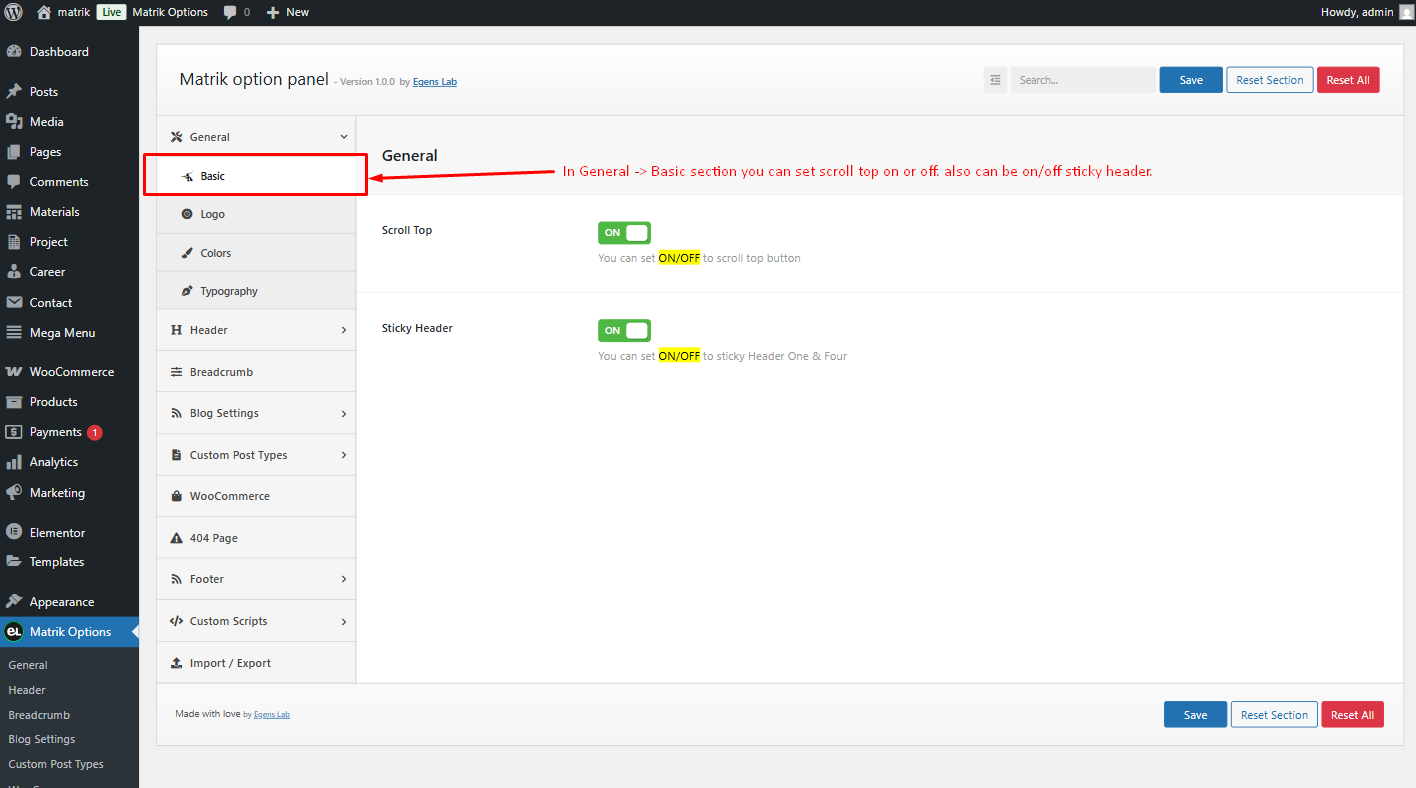
Task: Expand the Blog Settings arrow
Action: tap(344, 413)
